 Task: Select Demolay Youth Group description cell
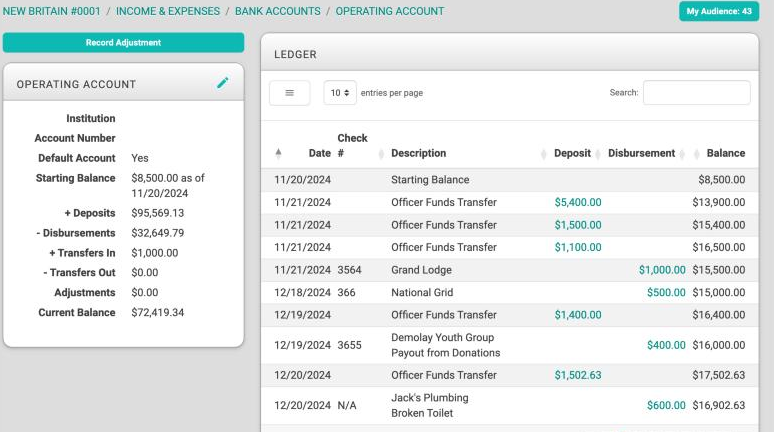click(x=445, y=345)
